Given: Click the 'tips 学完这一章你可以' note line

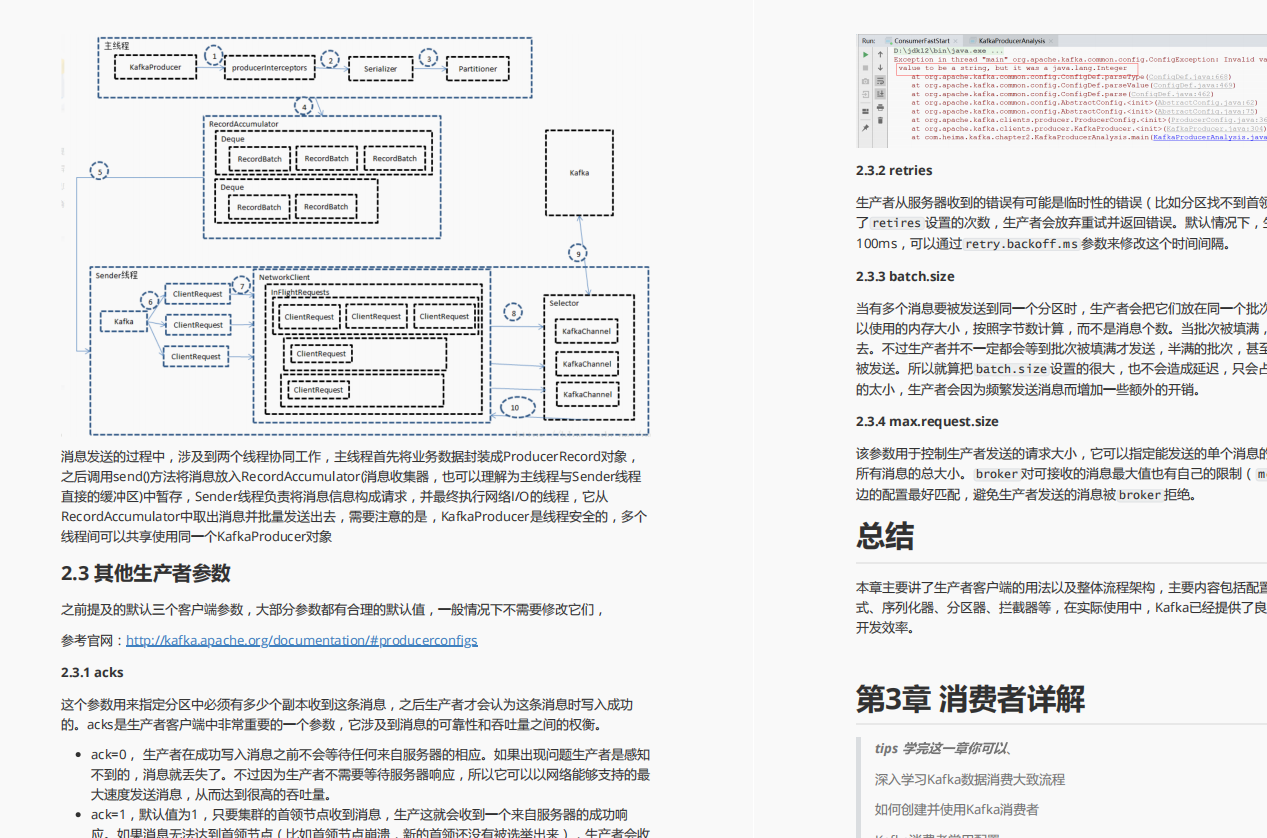Looking at the screenshot, I should (945, 748).
